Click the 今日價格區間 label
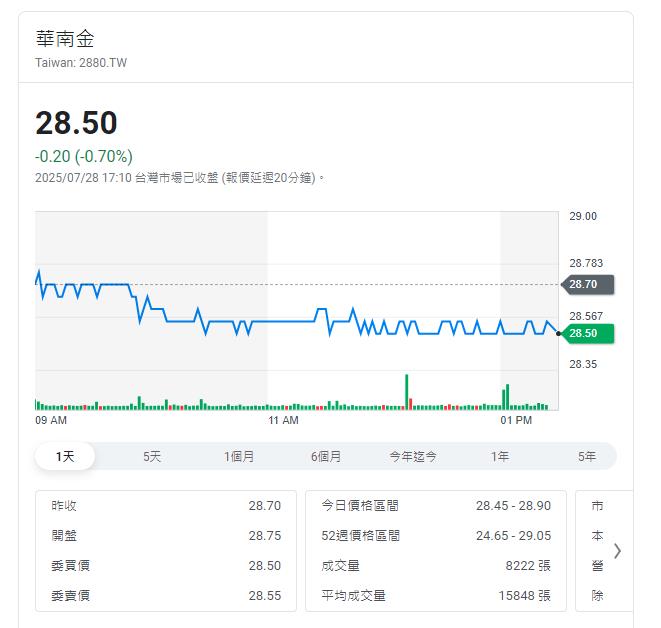This screenshot has width=661, height=628. point(360,505)
